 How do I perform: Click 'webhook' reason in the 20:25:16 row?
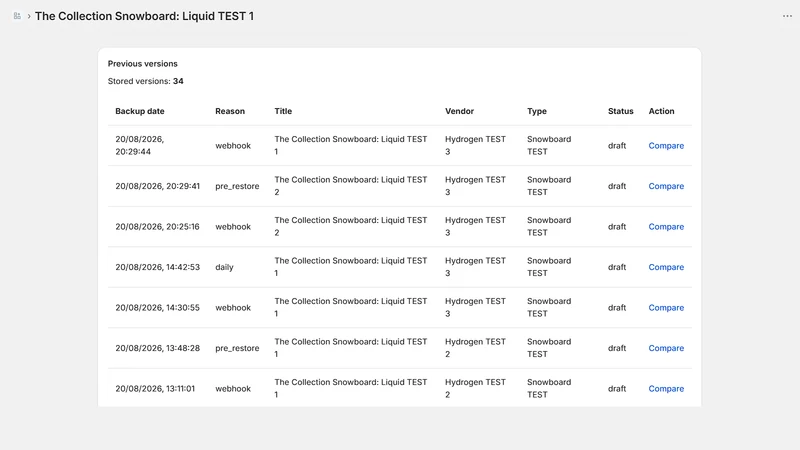click(x=233, y=227)
